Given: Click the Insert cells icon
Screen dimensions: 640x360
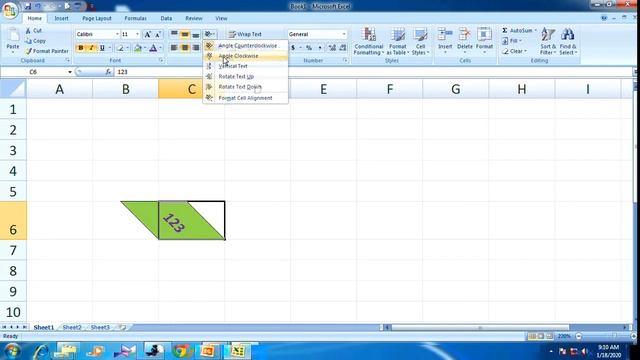Looking at the screenshot, I should [445, 35].
